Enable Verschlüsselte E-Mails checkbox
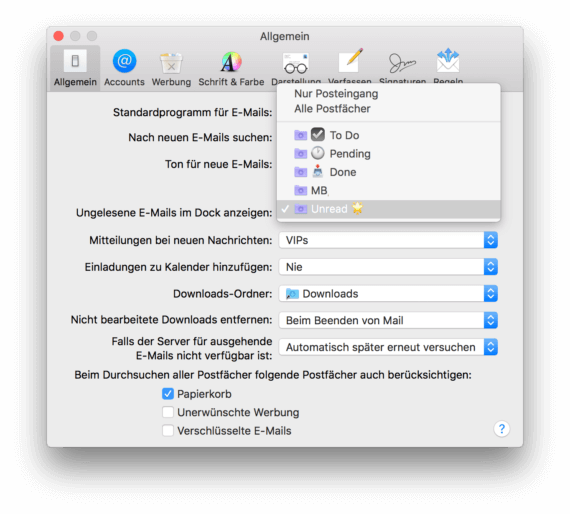The height and width of the screenshot is (514, 570). click(168, 431)
